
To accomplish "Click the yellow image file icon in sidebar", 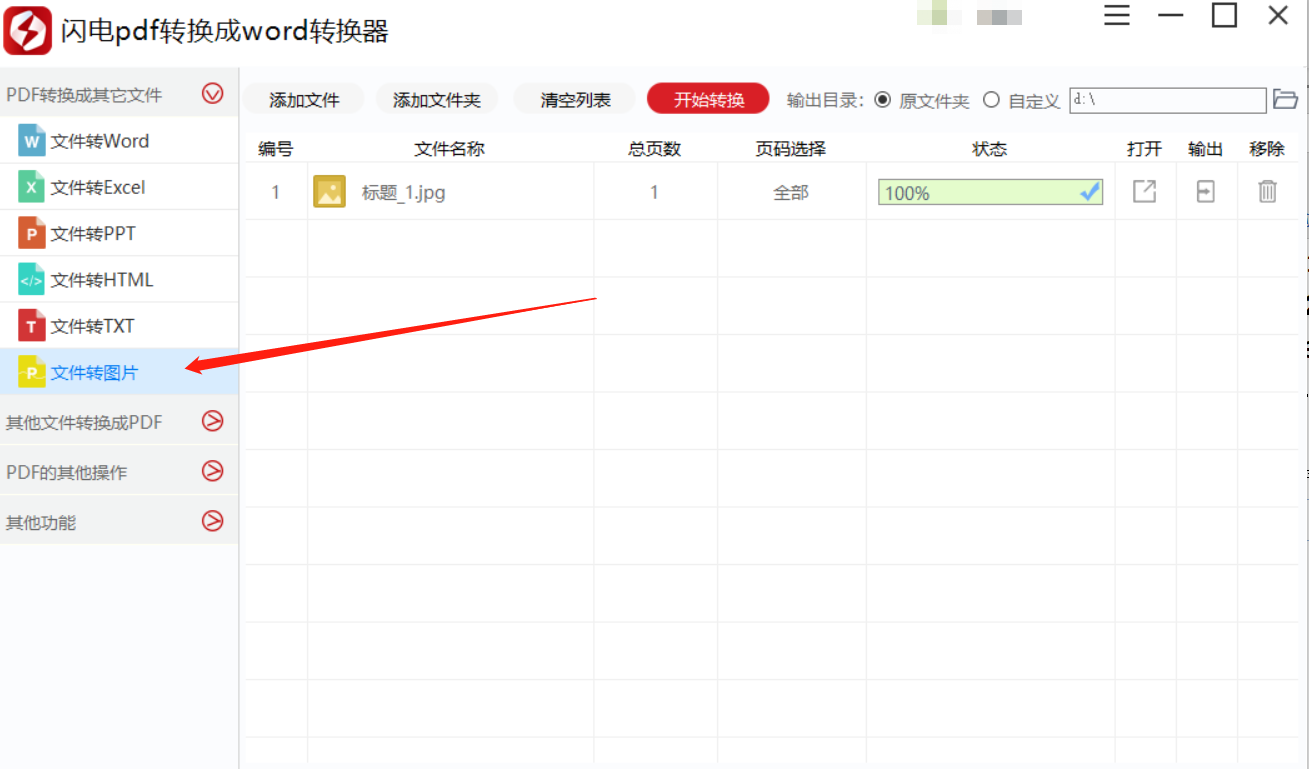I will [32, 372].
